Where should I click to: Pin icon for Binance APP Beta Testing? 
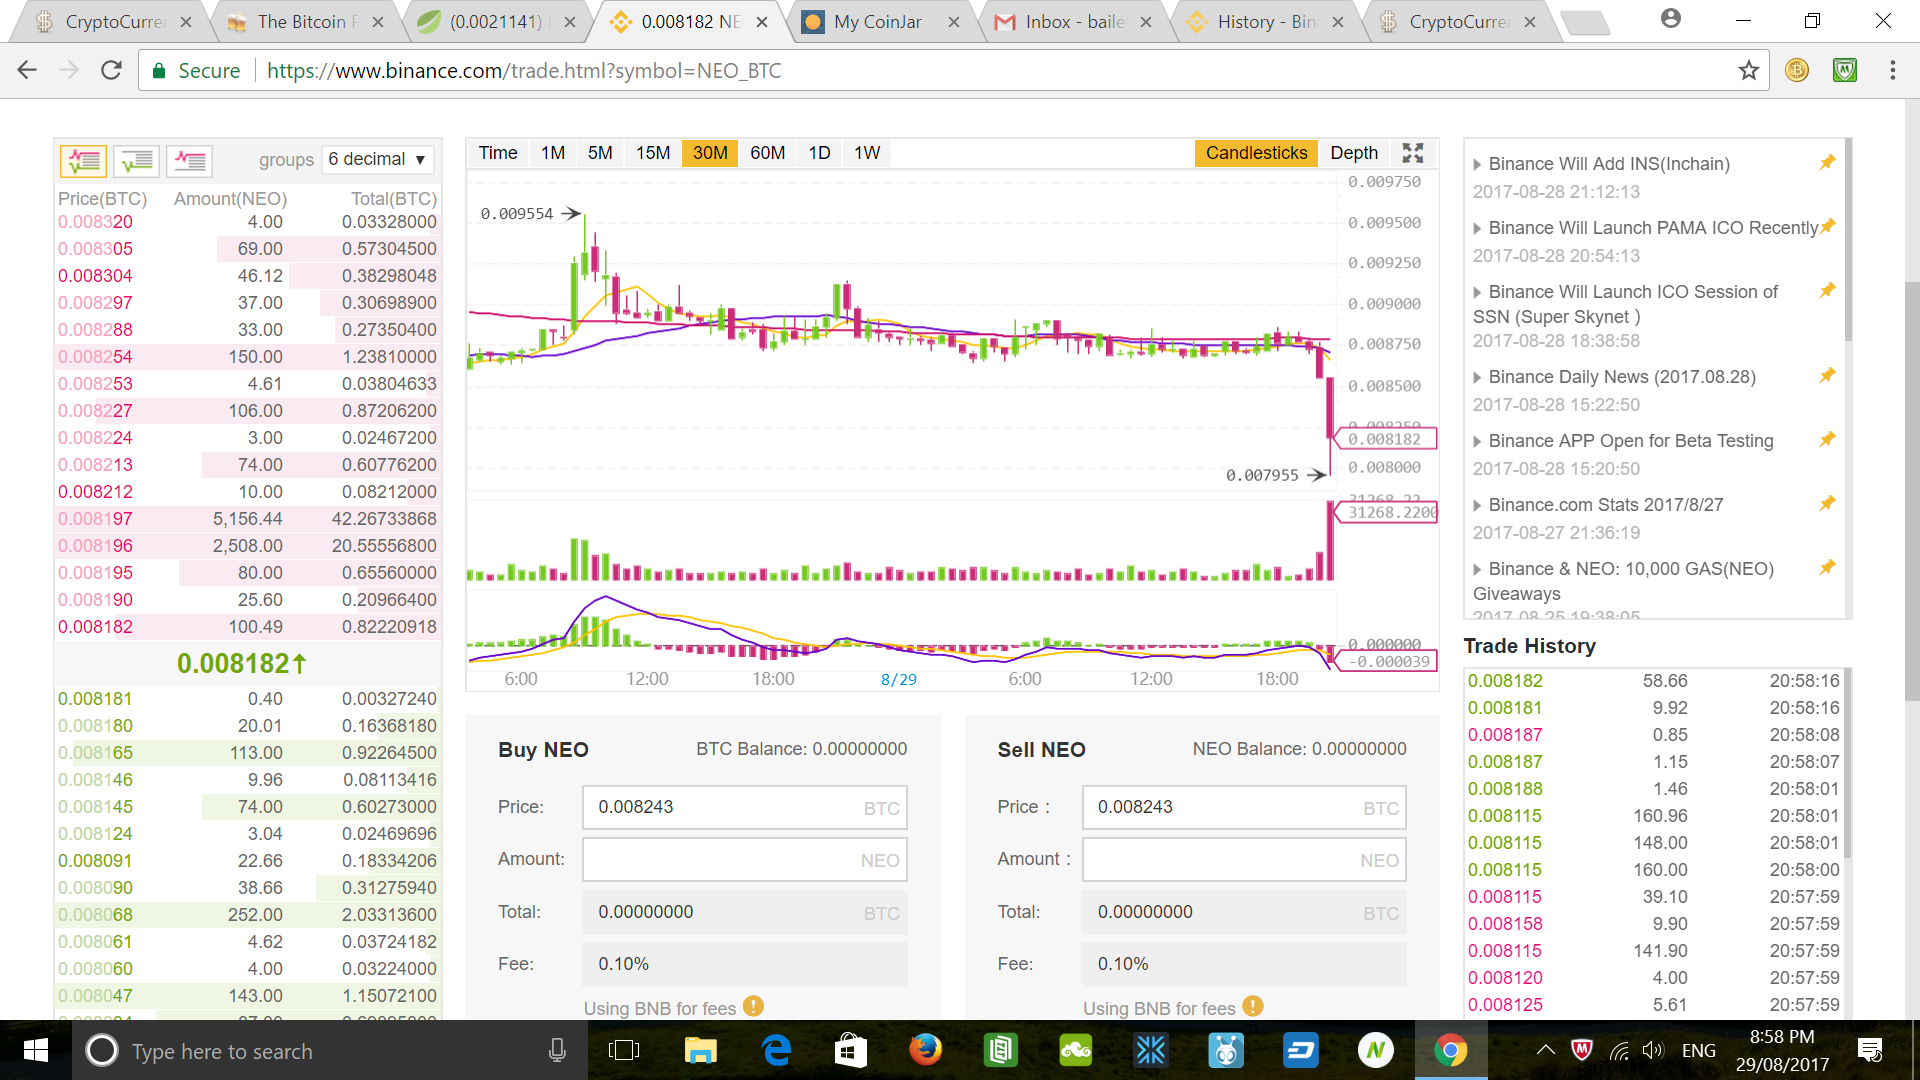pyautogui.click(x=1827, y=439)
